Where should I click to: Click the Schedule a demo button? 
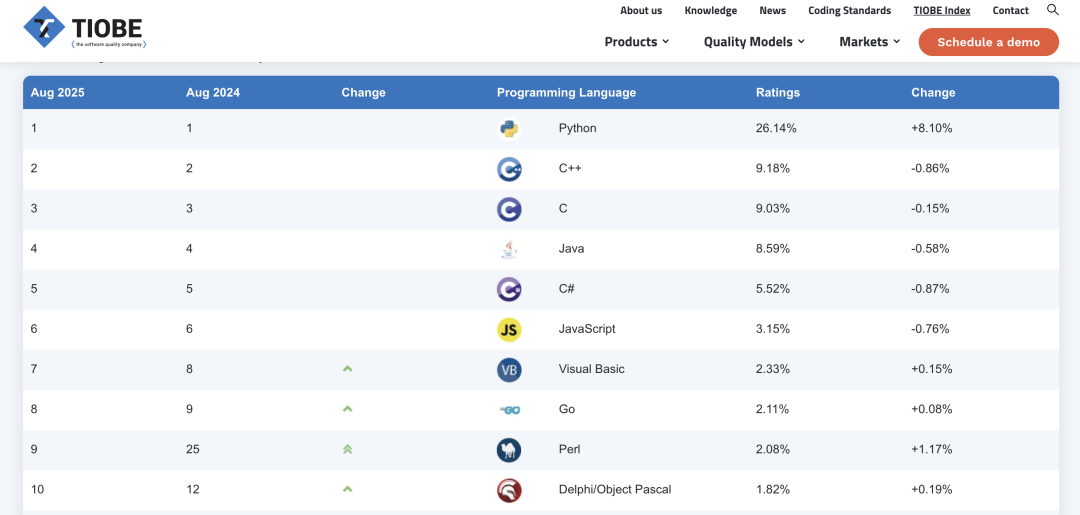click(988, 42)
